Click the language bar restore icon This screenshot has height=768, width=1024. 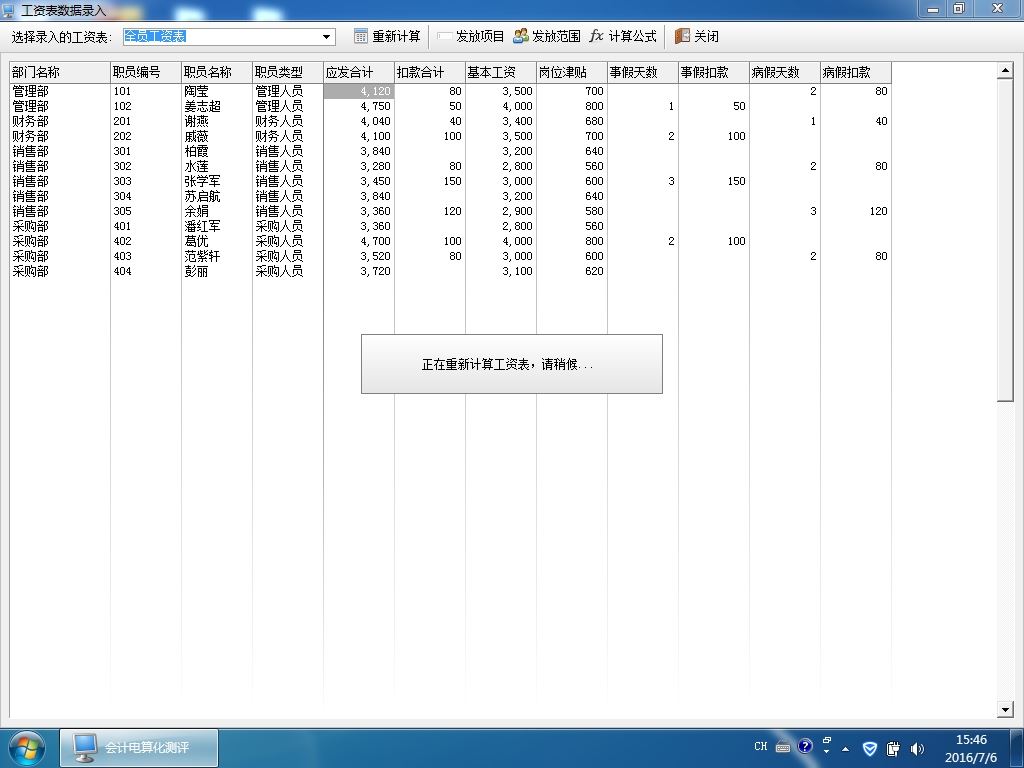(x=827, y=740)
